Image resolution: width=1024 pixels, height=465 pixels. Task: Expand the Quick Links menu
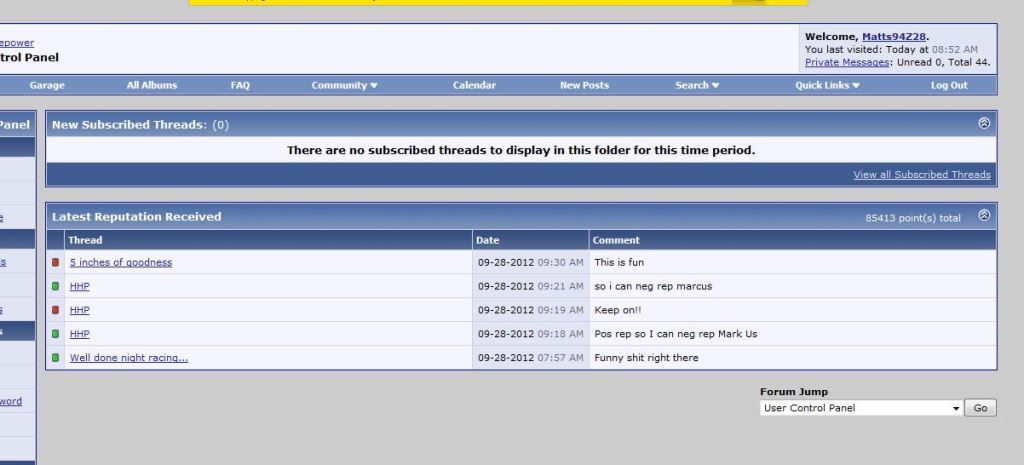[827, 86]
